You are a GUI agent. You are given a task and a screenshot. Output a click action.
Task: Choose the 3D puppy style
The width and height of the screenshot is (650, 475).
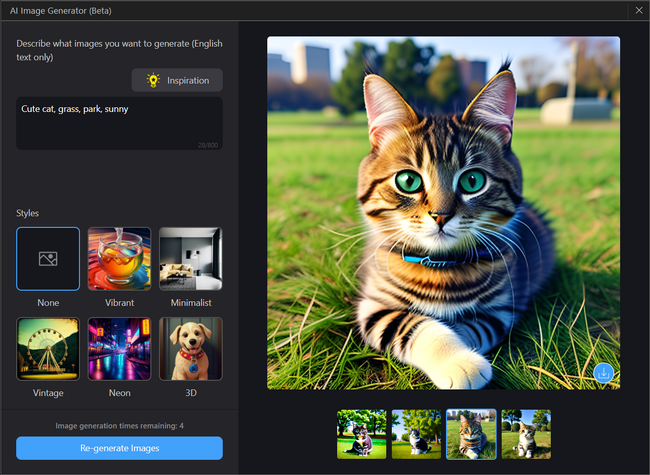191,349
